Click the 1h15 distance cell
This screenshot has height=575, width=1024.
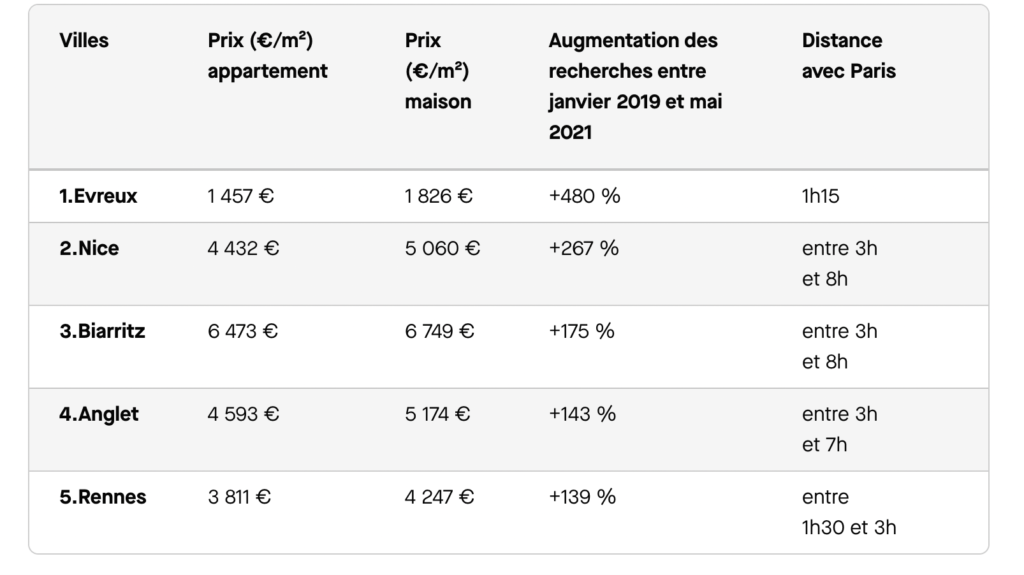[x=821, y=196]
